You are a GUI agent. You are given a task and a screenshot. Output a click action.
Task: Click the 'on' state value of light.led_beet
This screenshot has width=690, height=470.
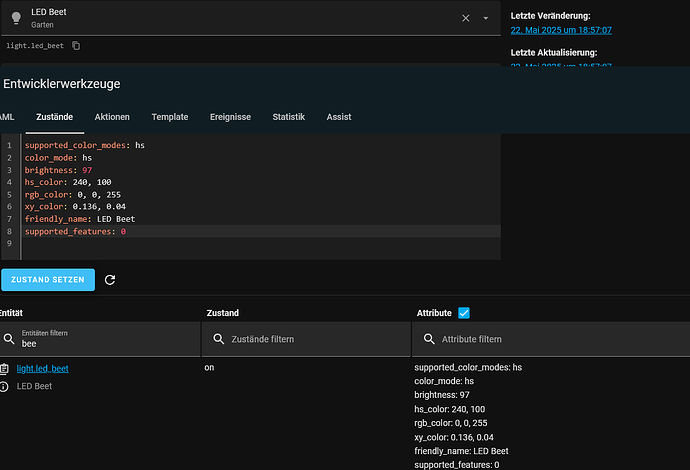pos(209,367)
